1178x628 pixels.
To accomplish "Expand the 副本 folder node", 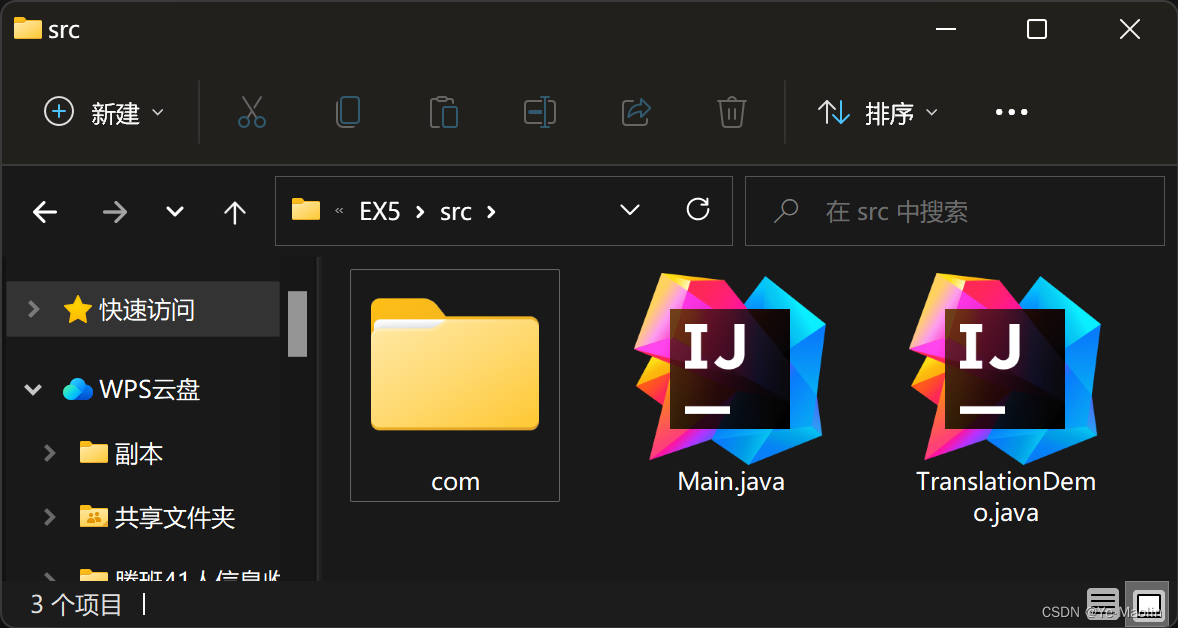I will pos(50,453).
